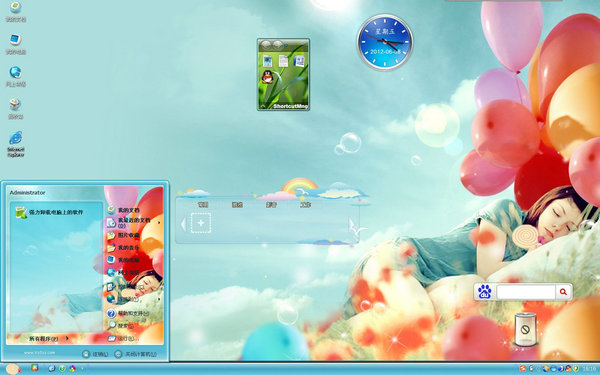Open the Recycle Bin can on the desktop
Viewport: 600px width, 375px height.
click(x=525, y=329)
